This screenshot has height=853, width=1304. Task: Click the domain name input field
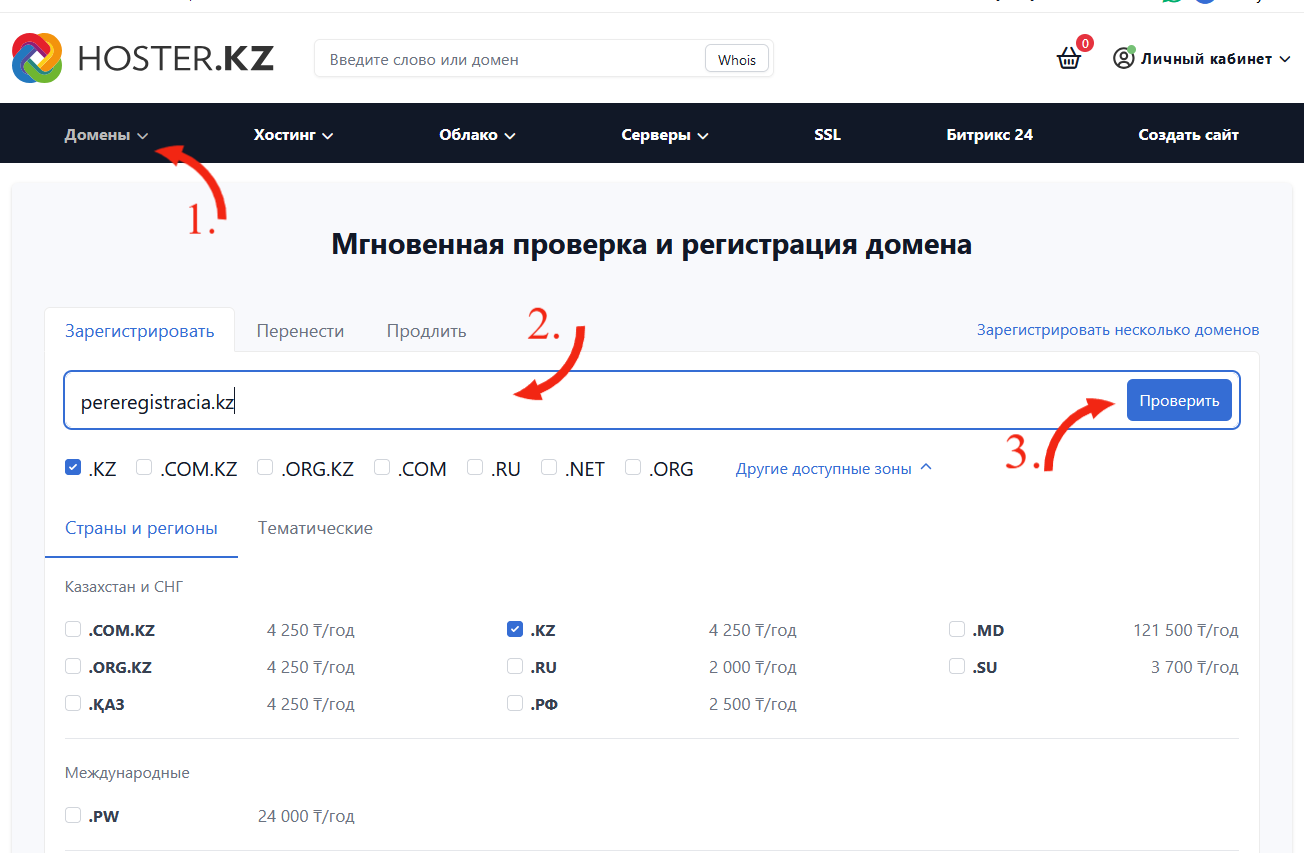click(x=596, y=401)
